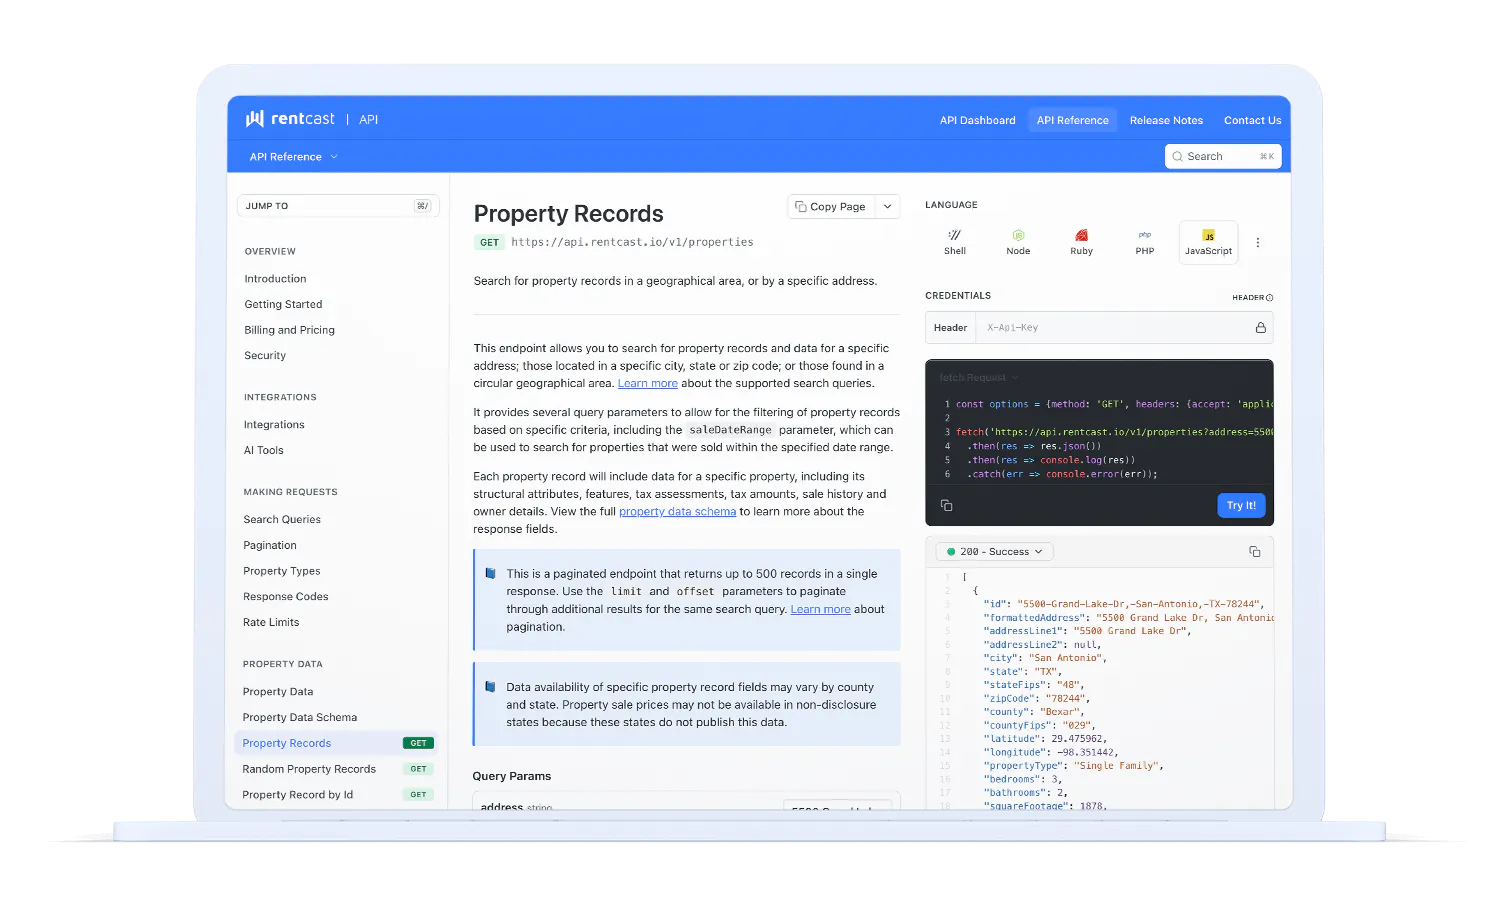Viewport: 1500px width, 900px height.
Task: Open the Security sidebar page
Action: click(265, 356)
